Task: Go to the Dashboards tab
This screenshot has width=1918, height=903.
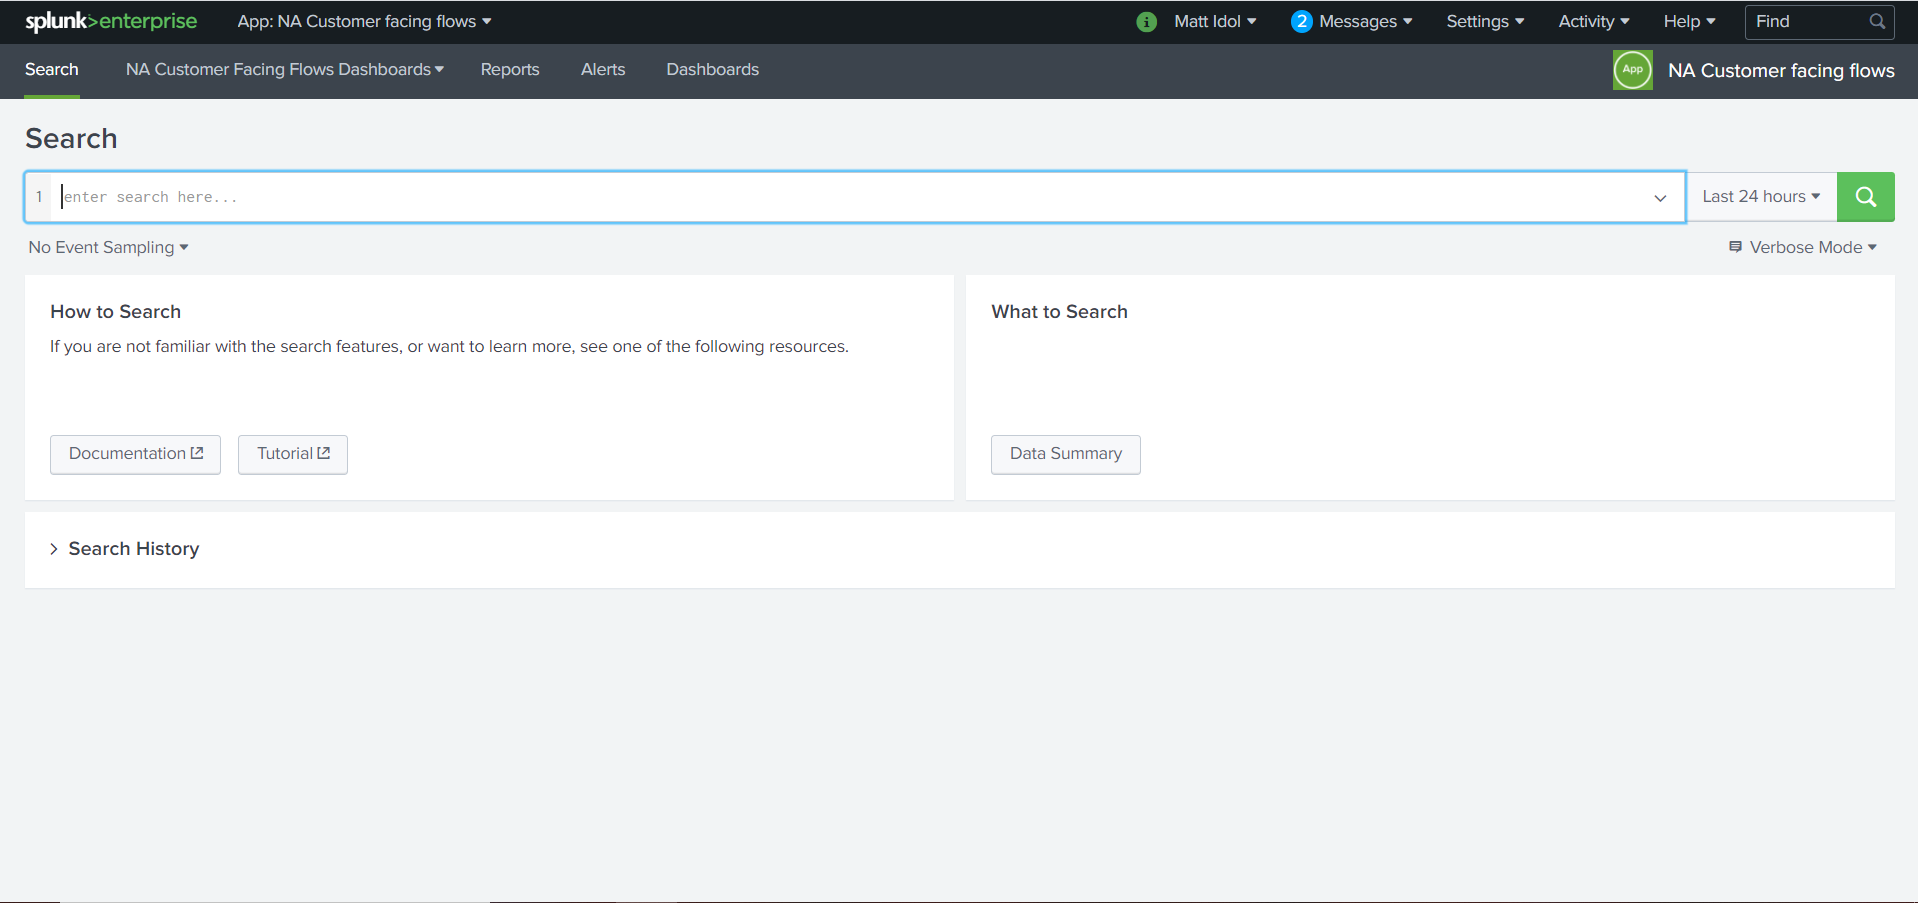Action: pyautogui.click(x=713, y=69)
